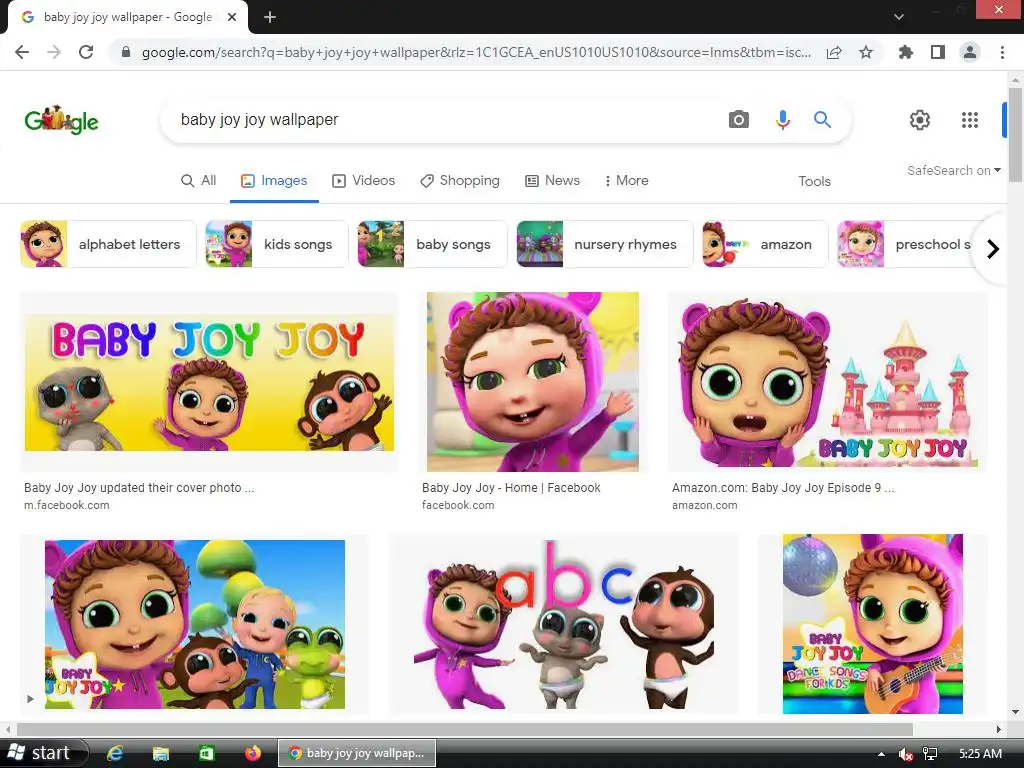Open Google quick settings gear
This screenshot has height=768, width=1024.
(920, 120)
